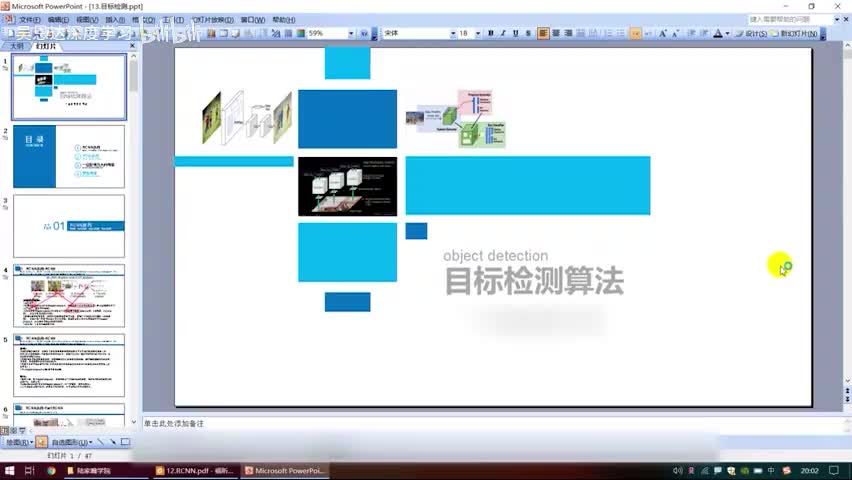The width and height of the screenshot is (852, 480).
Task: Set right text alignment
Action: pyautogui.click(x=568, y=33)
